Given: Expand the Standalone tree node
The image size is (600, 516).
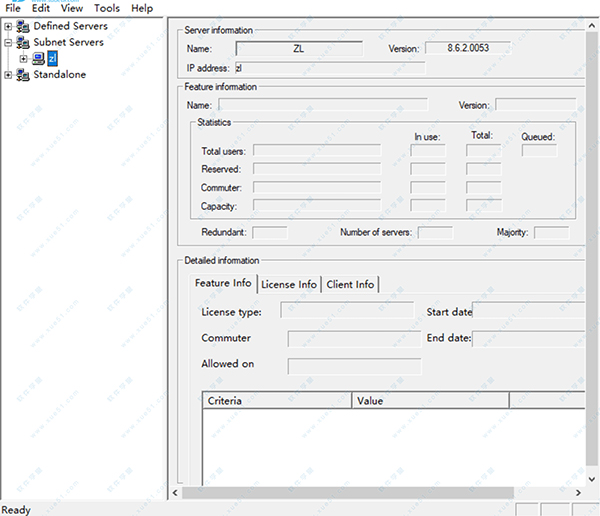Looking at the screenshot, I should pos(9,75).
